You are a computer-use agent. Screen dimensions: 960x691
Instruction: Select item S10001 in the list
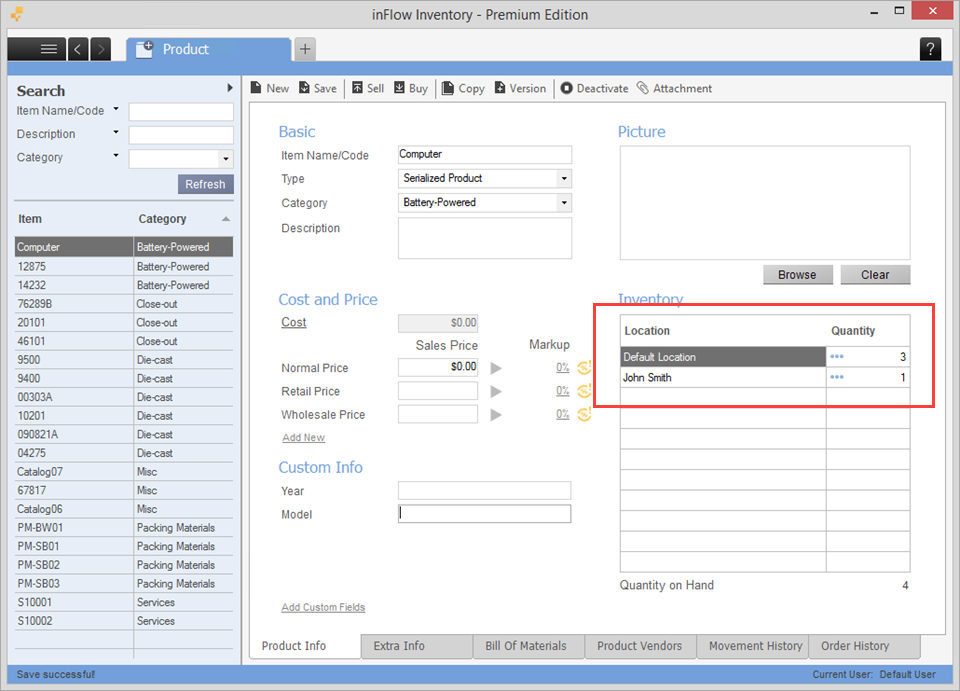coord(124,602)
